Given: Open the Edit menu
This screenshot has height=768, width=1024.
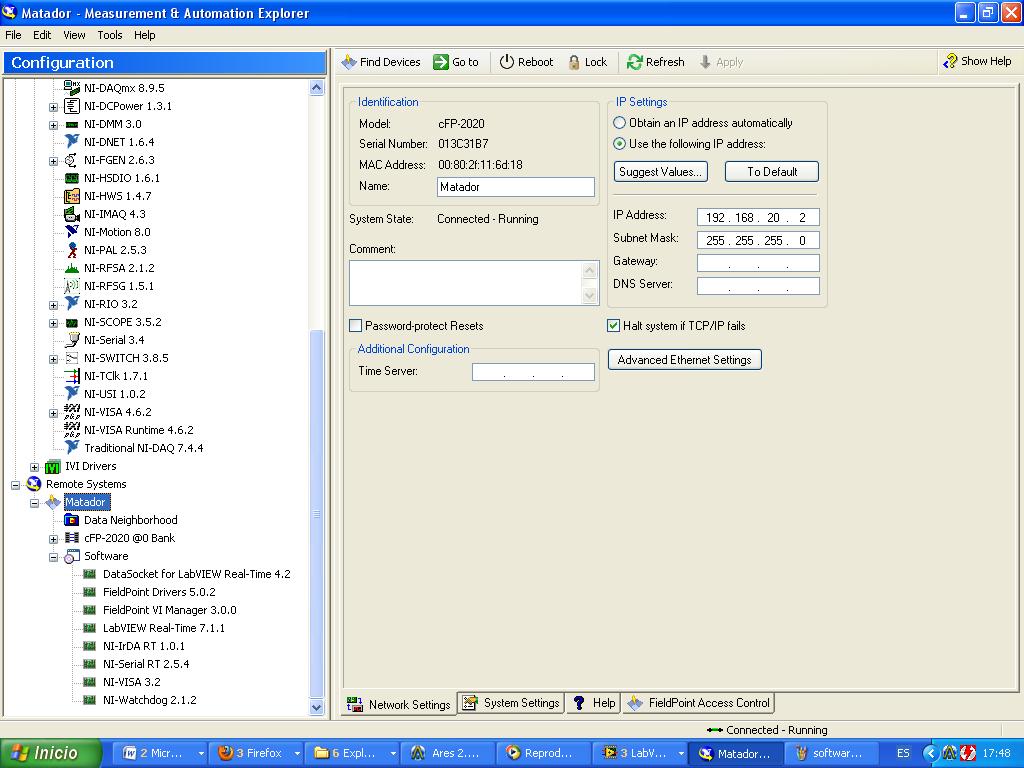Looking at the screenshot, I should 42,35.
